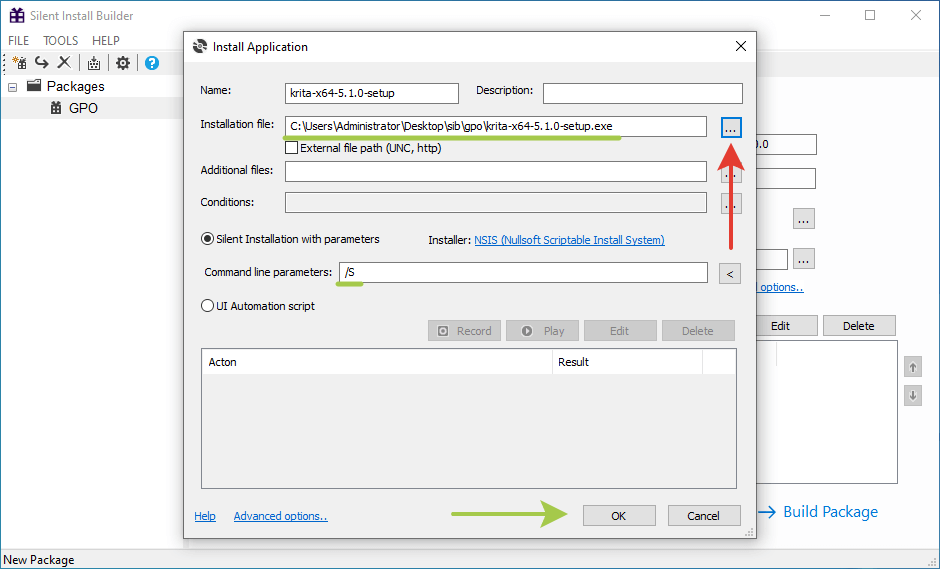Click the dialog's Delete button beside Edit
Screen dimensions: 940x569
coord(698,331)
